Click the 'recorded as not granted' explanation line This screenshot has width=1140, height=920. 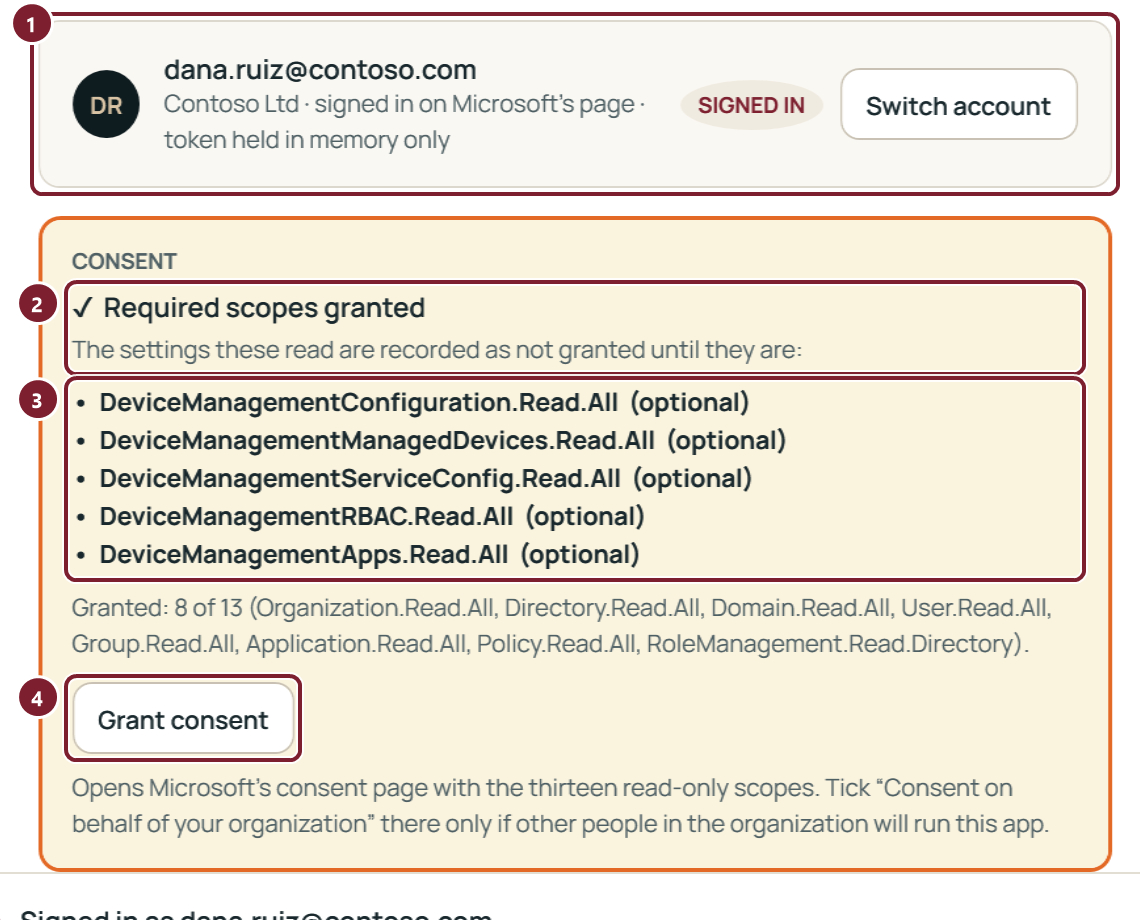(x=437, y=350)
